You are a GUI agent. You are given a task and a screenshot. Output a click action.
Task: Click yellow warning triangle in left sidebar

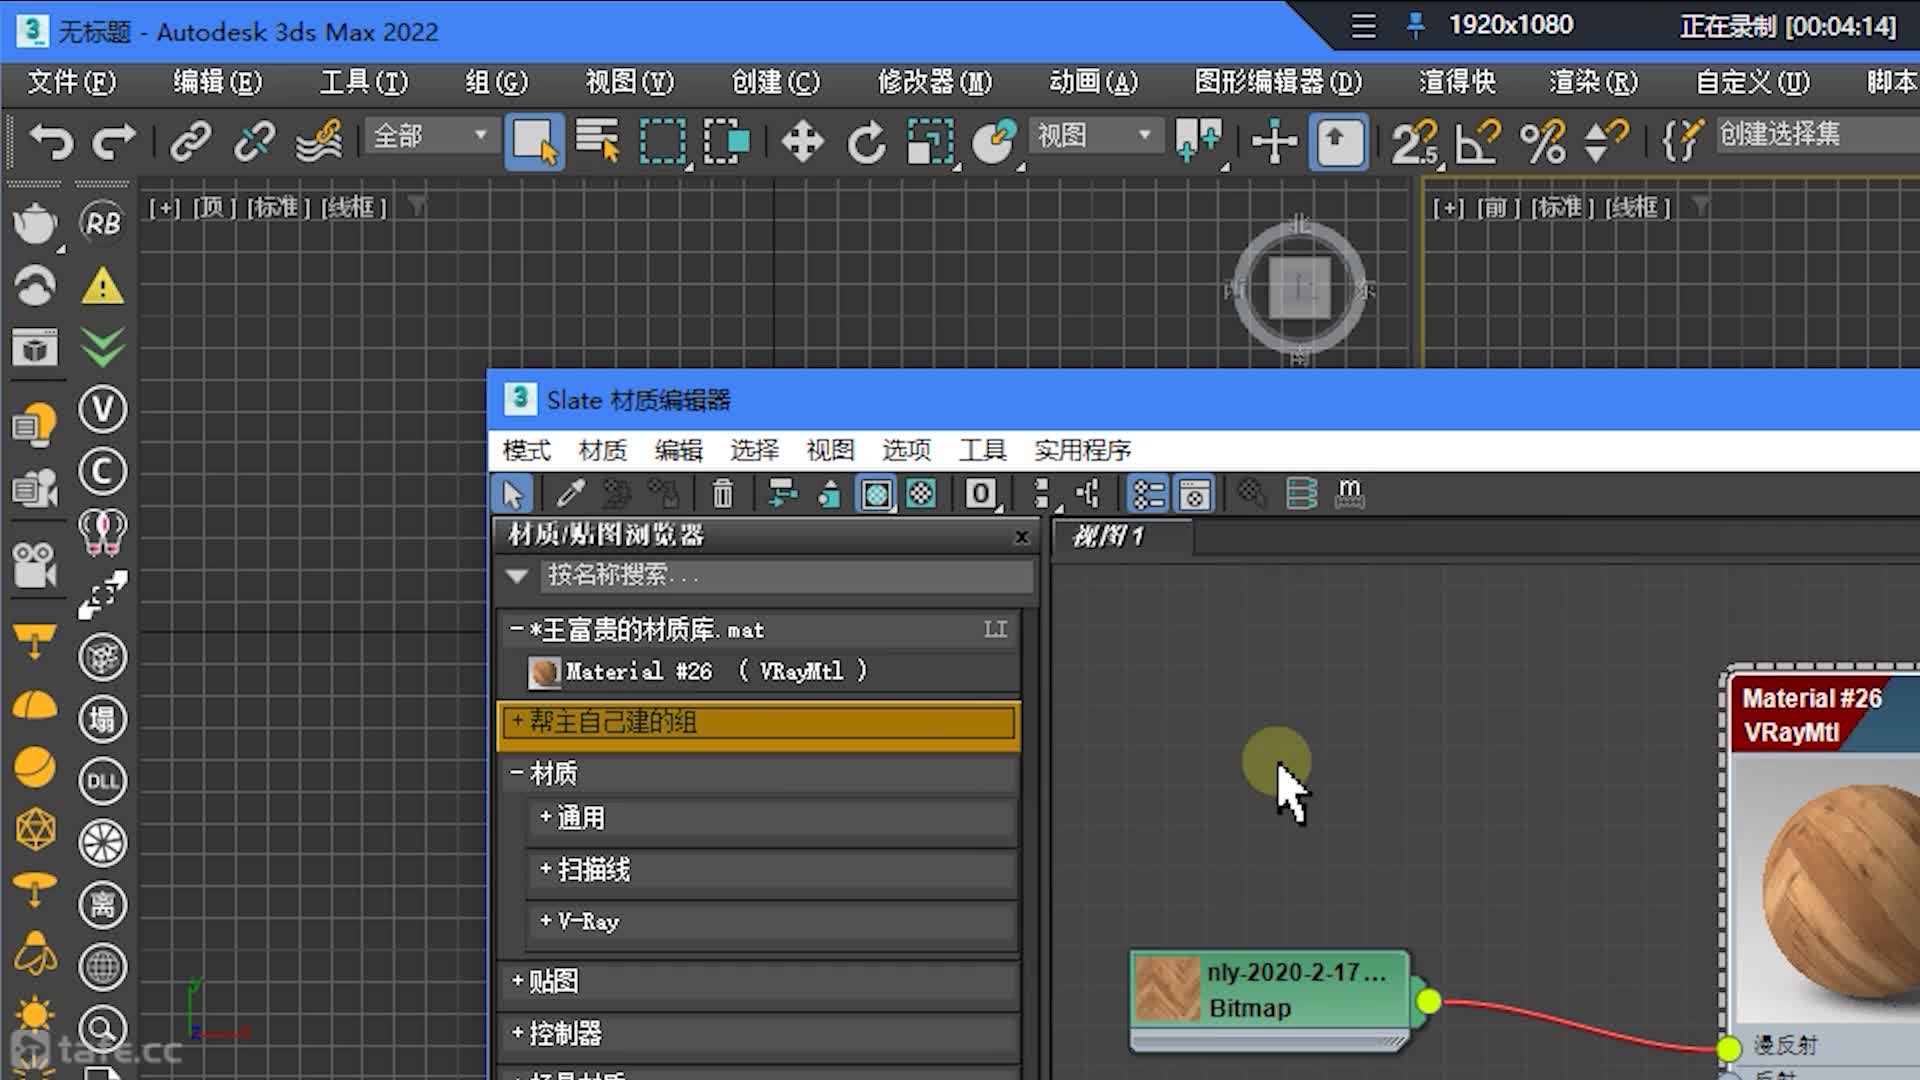[x=102, y=287]
